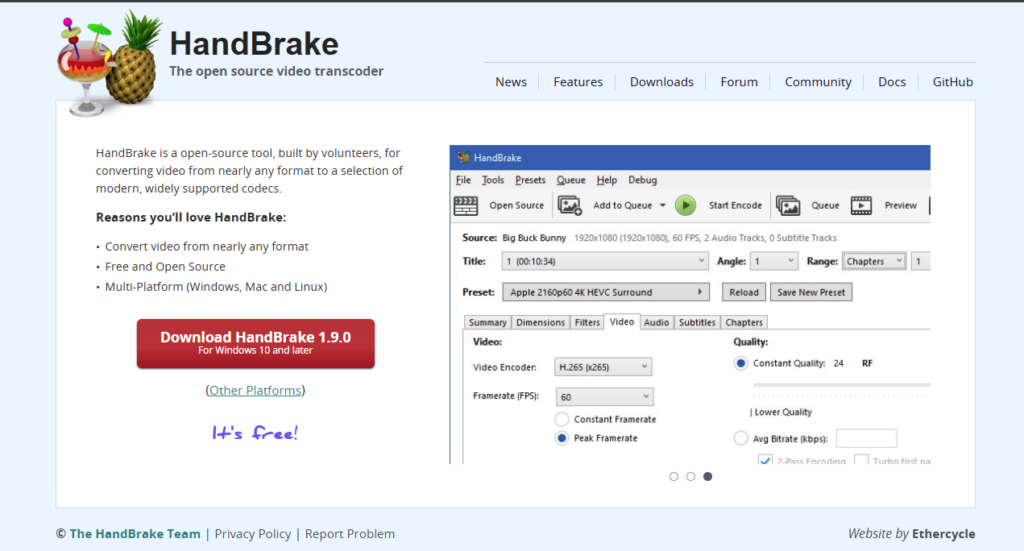This screenshot has width=1024, height=551.
Task: Open the Framerate (FPS) dropdown set to 60
Action: pyautogui.click(x=605, y=397)
